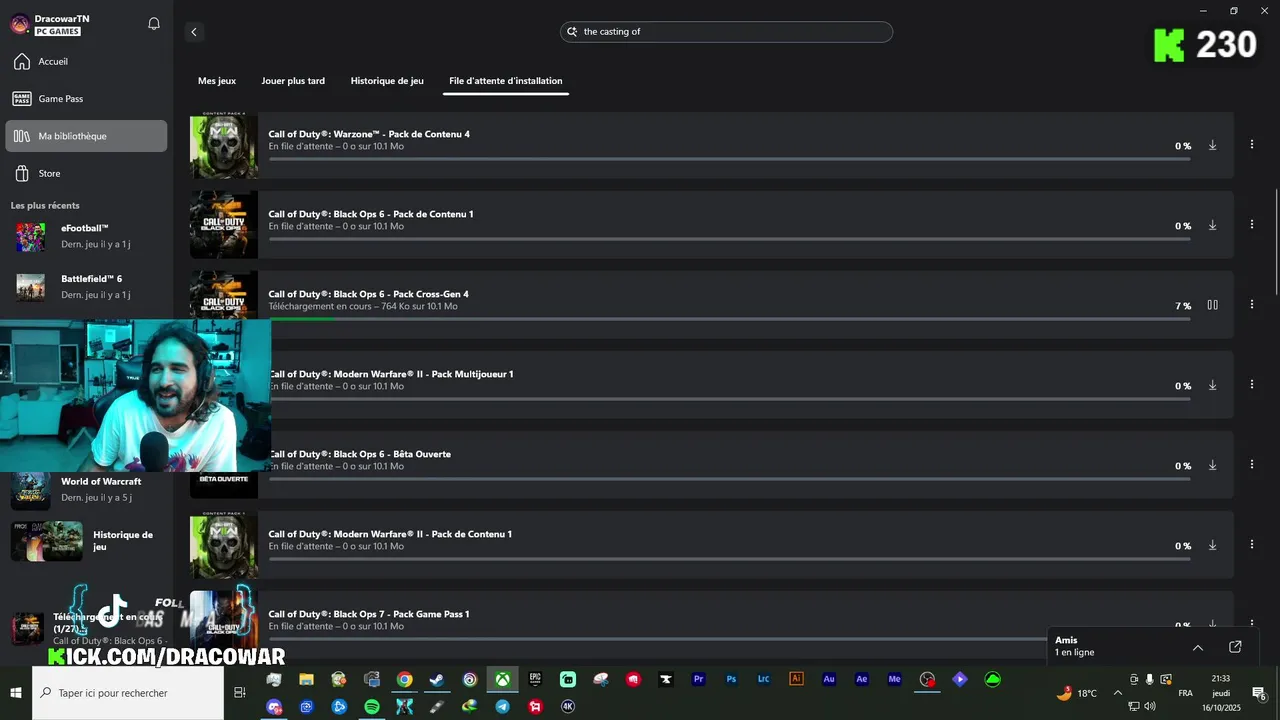Screen dimensions: 1280x720
Task: Open the DracowarTN profile avatar
Action: coord(20,24)
